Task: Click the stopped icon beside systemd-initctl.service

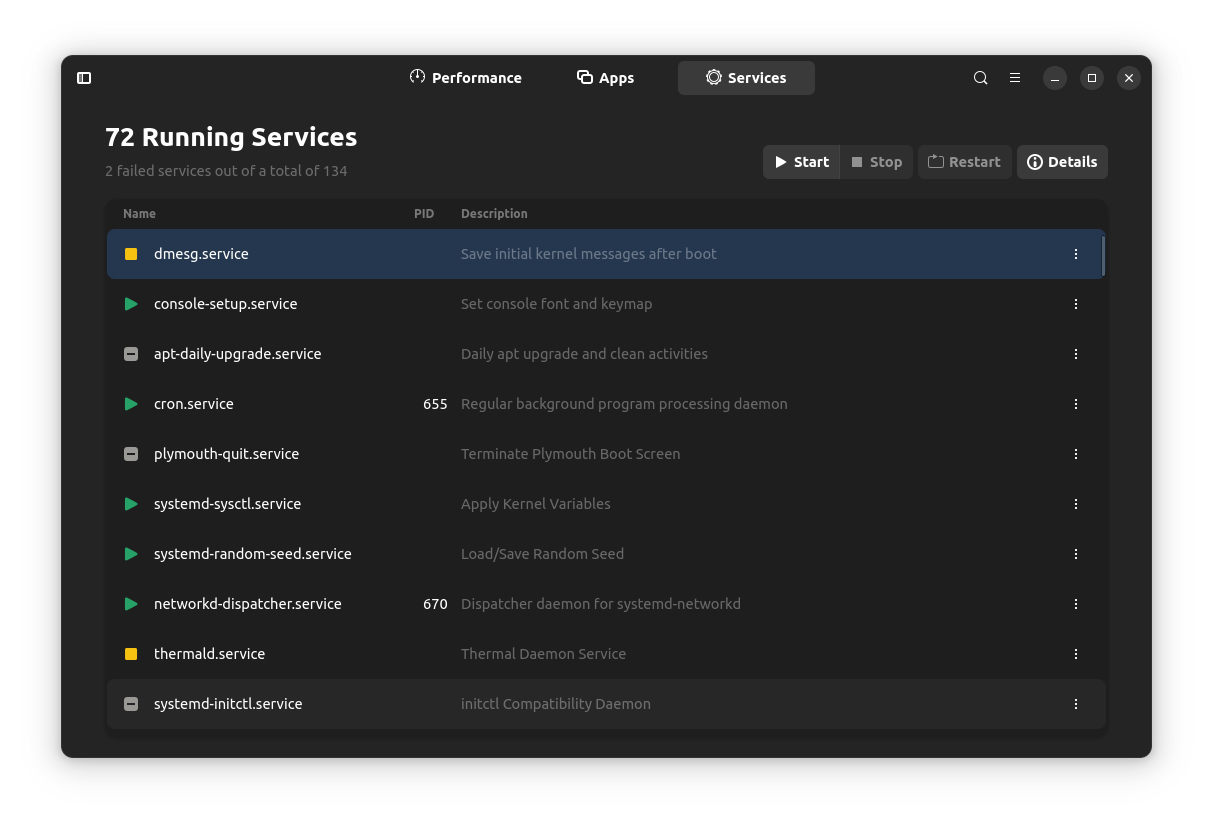Action: coord(130,704)
